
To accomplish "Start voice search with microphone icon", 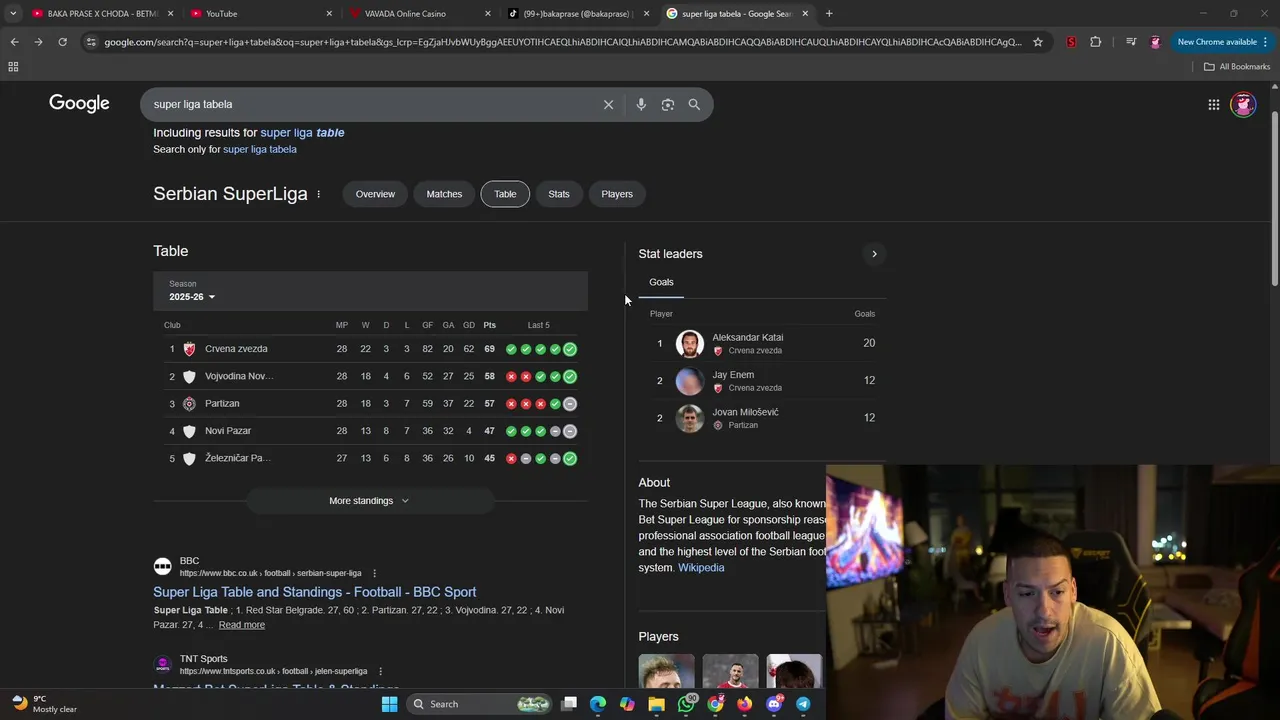I will point(641,104).
